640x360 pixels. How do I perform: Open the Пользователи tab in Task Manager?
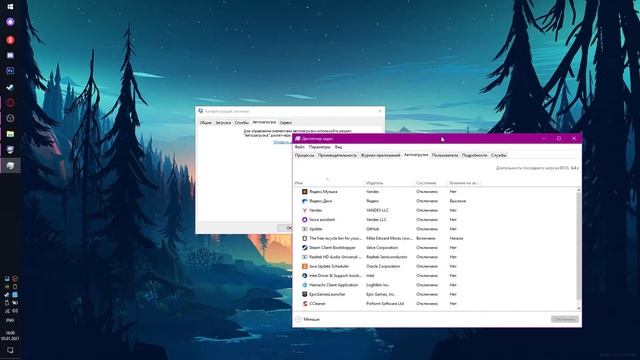(x=445, y=156)
